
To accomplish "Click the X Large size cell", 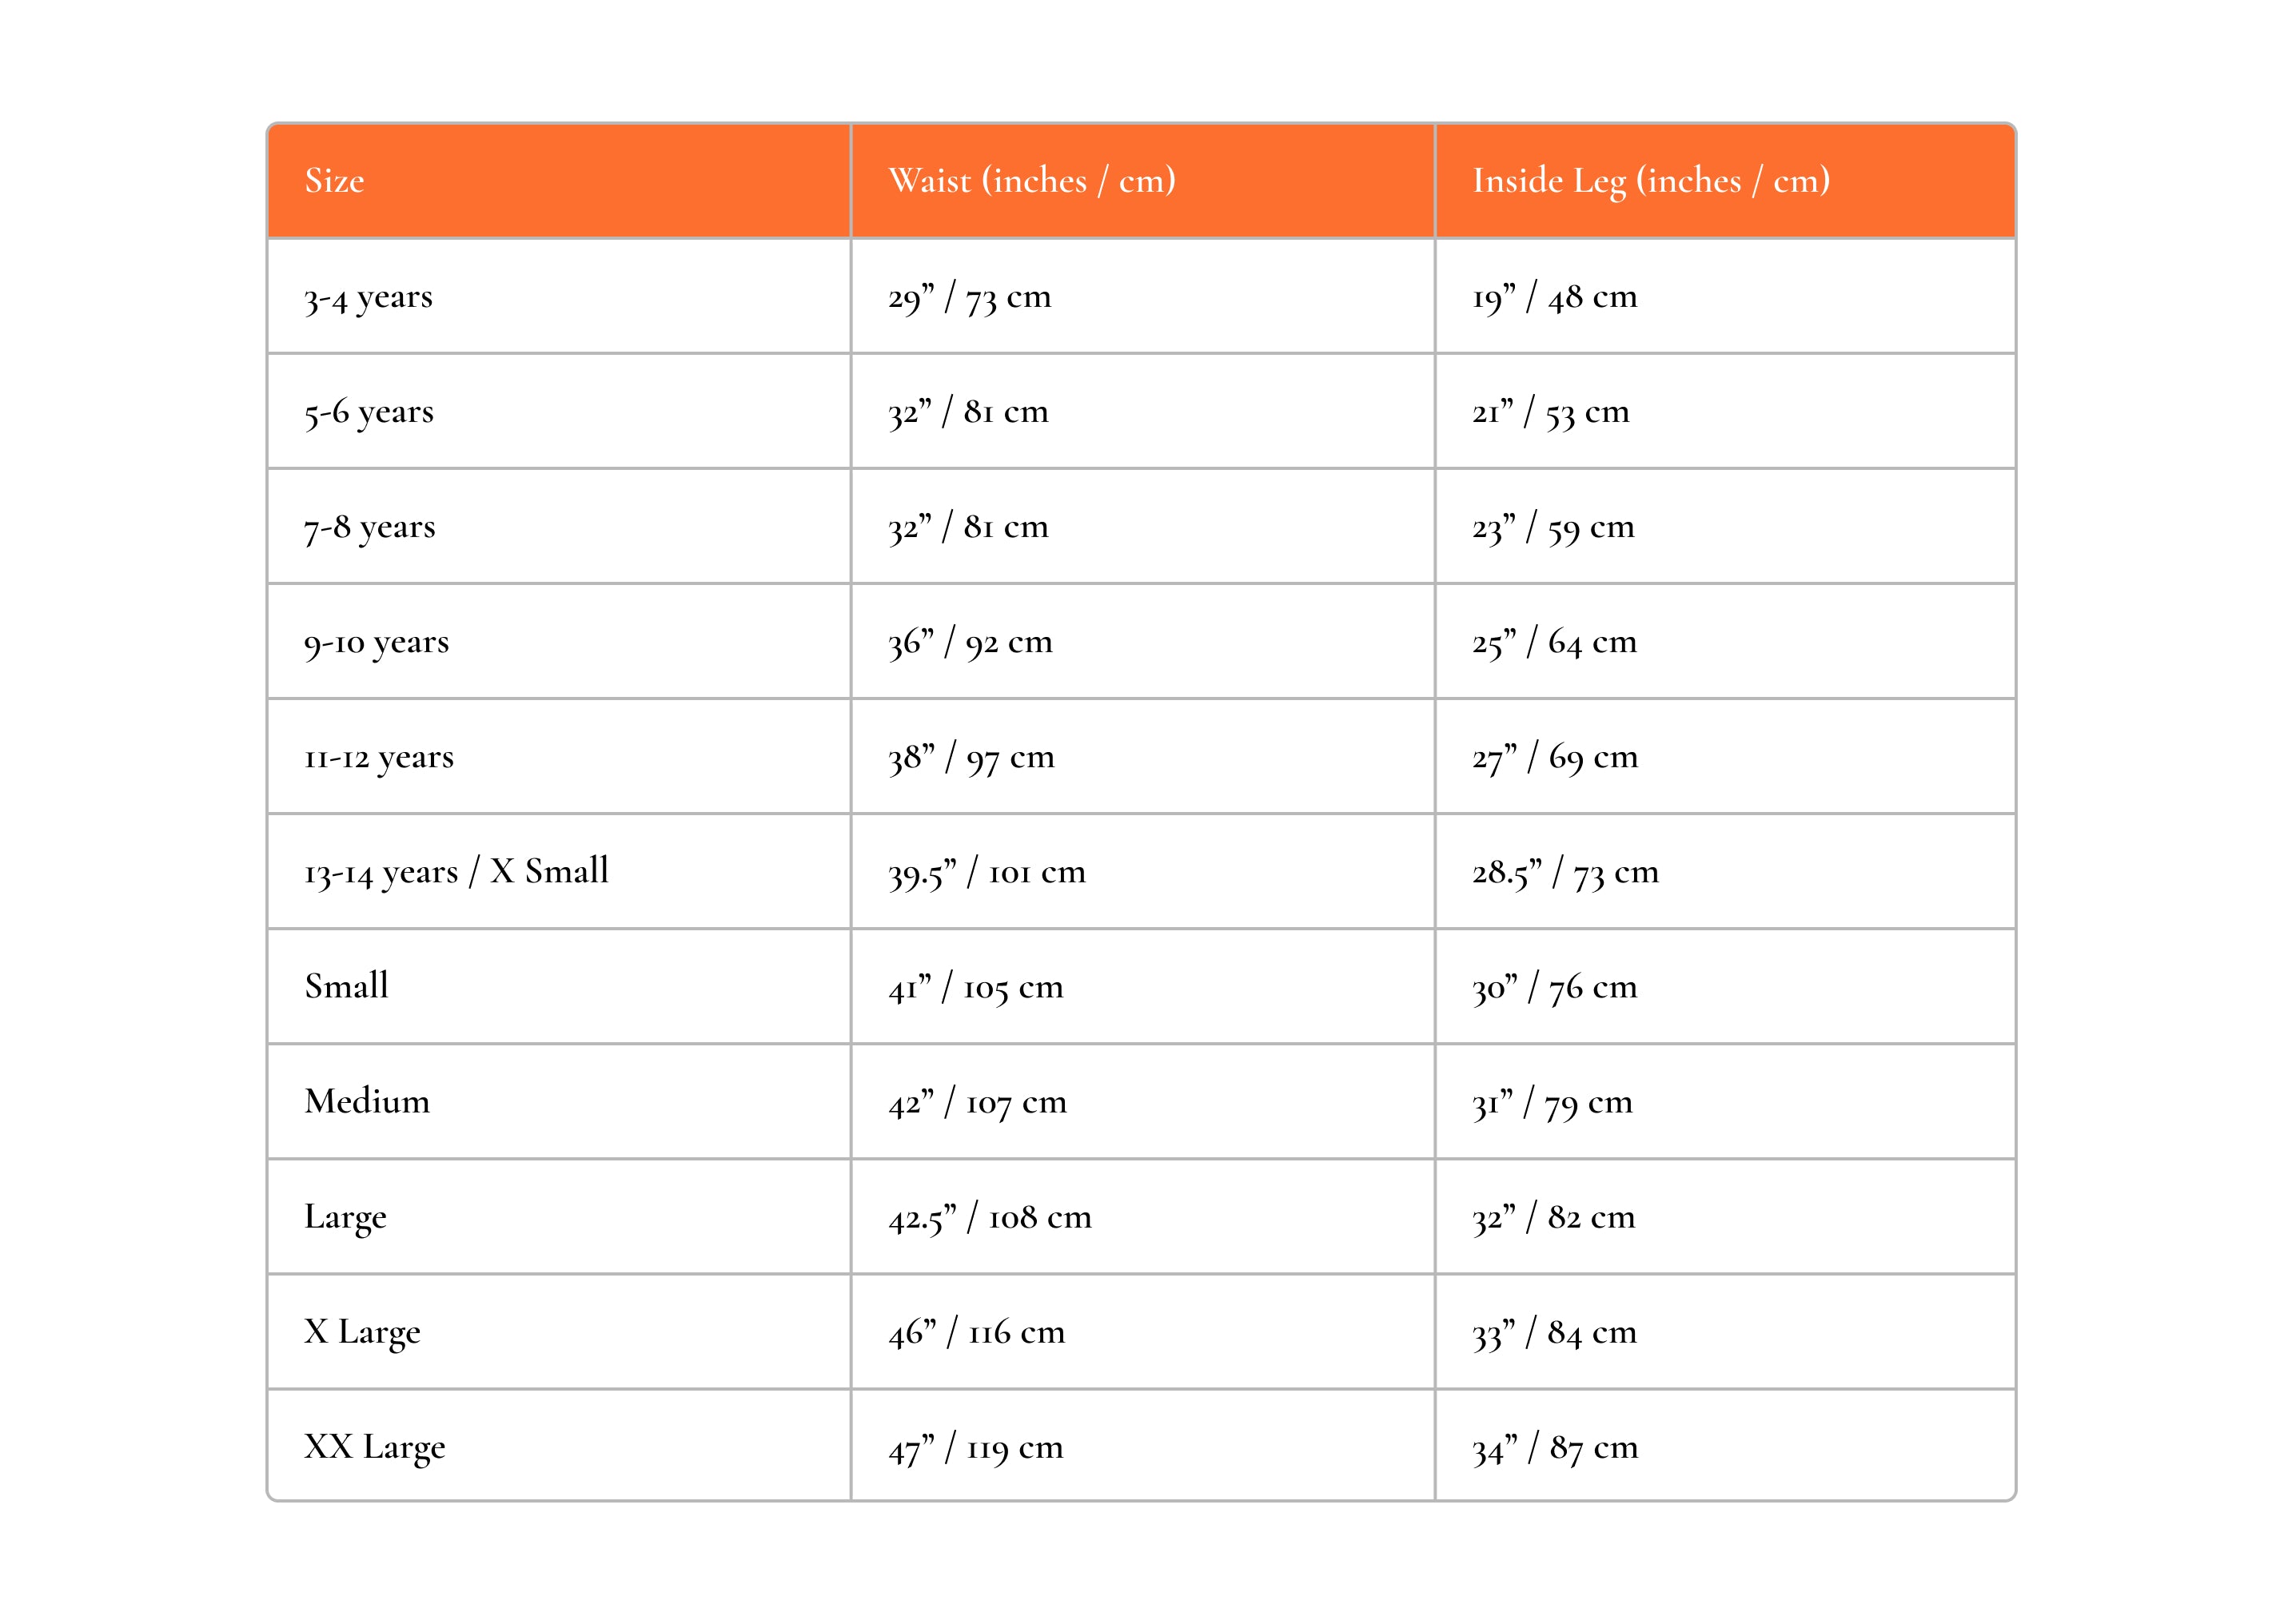I will coord(559,1331).
